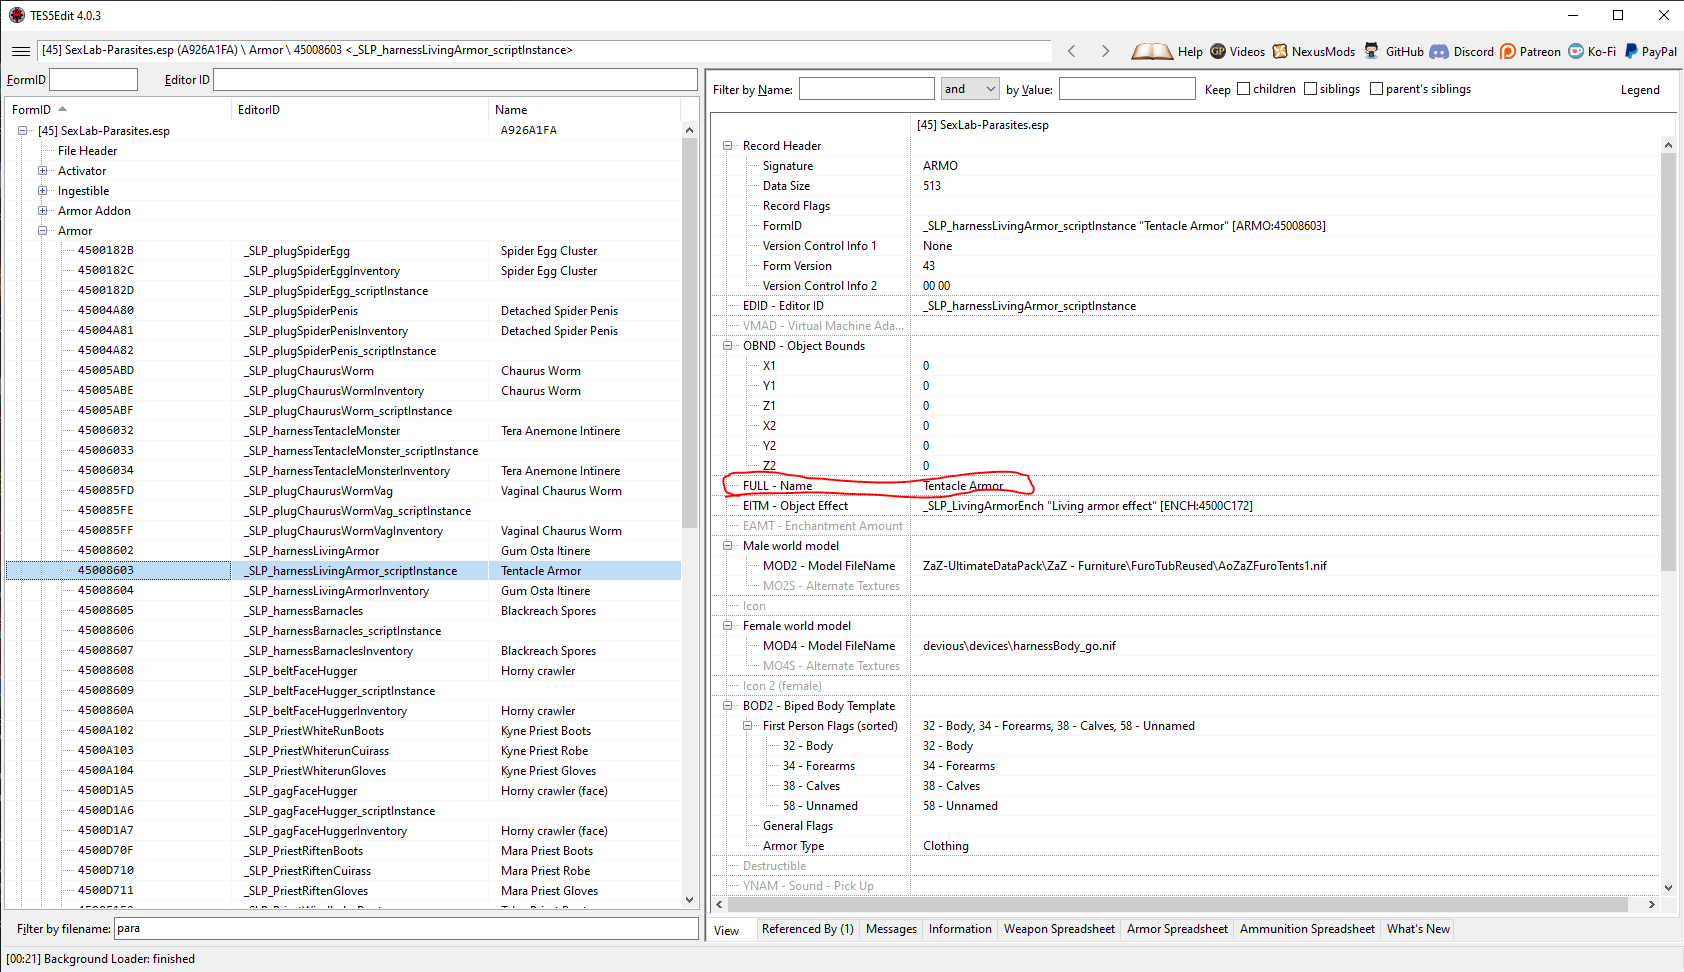Open the NexusMods icon
Viewport: 1684px width, 972px height.
click(x=1280, y=51)
